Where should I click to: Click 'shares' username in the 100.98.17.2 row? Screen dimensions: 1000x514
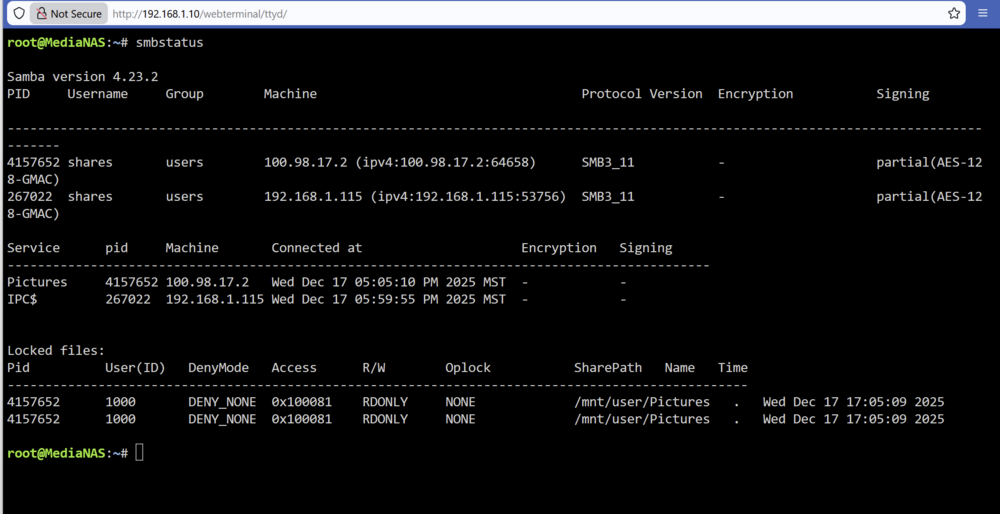pos(90,163)
